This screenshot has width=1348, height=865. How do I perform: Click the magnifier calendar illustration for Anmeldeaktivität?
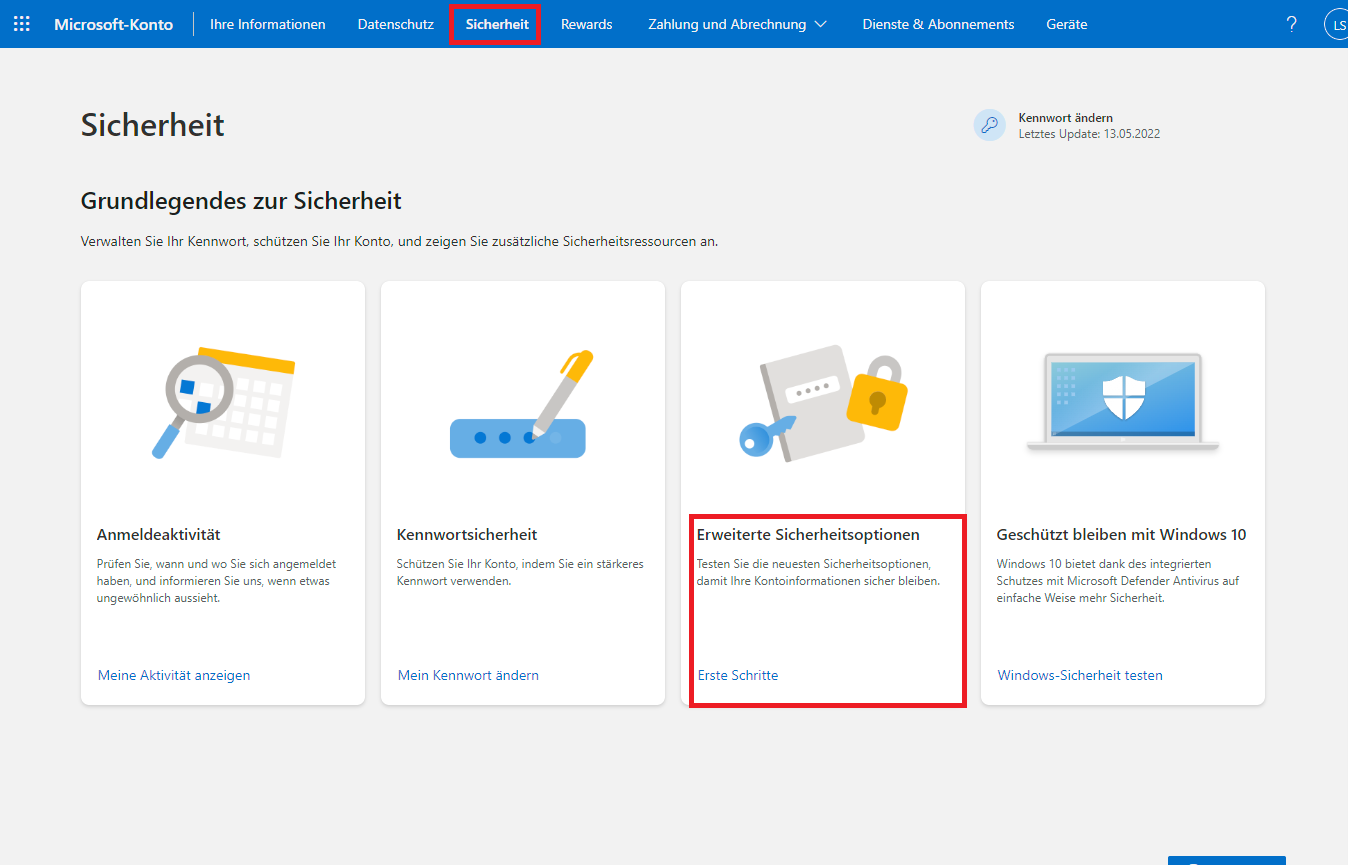point(223,404)
